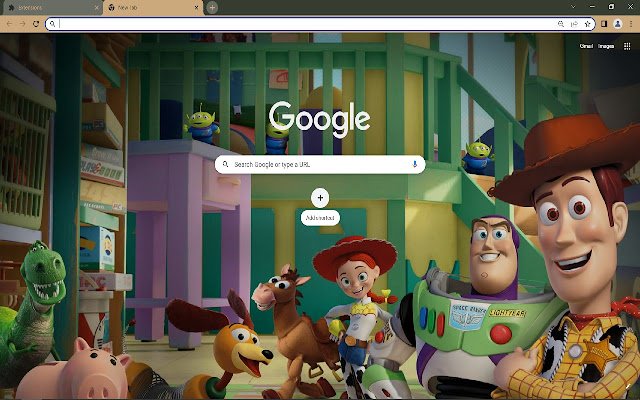Bookmark this tab with the star icon
Viewport: 640px width, 400px height.
pyautogui.click(x=588, y=24)
